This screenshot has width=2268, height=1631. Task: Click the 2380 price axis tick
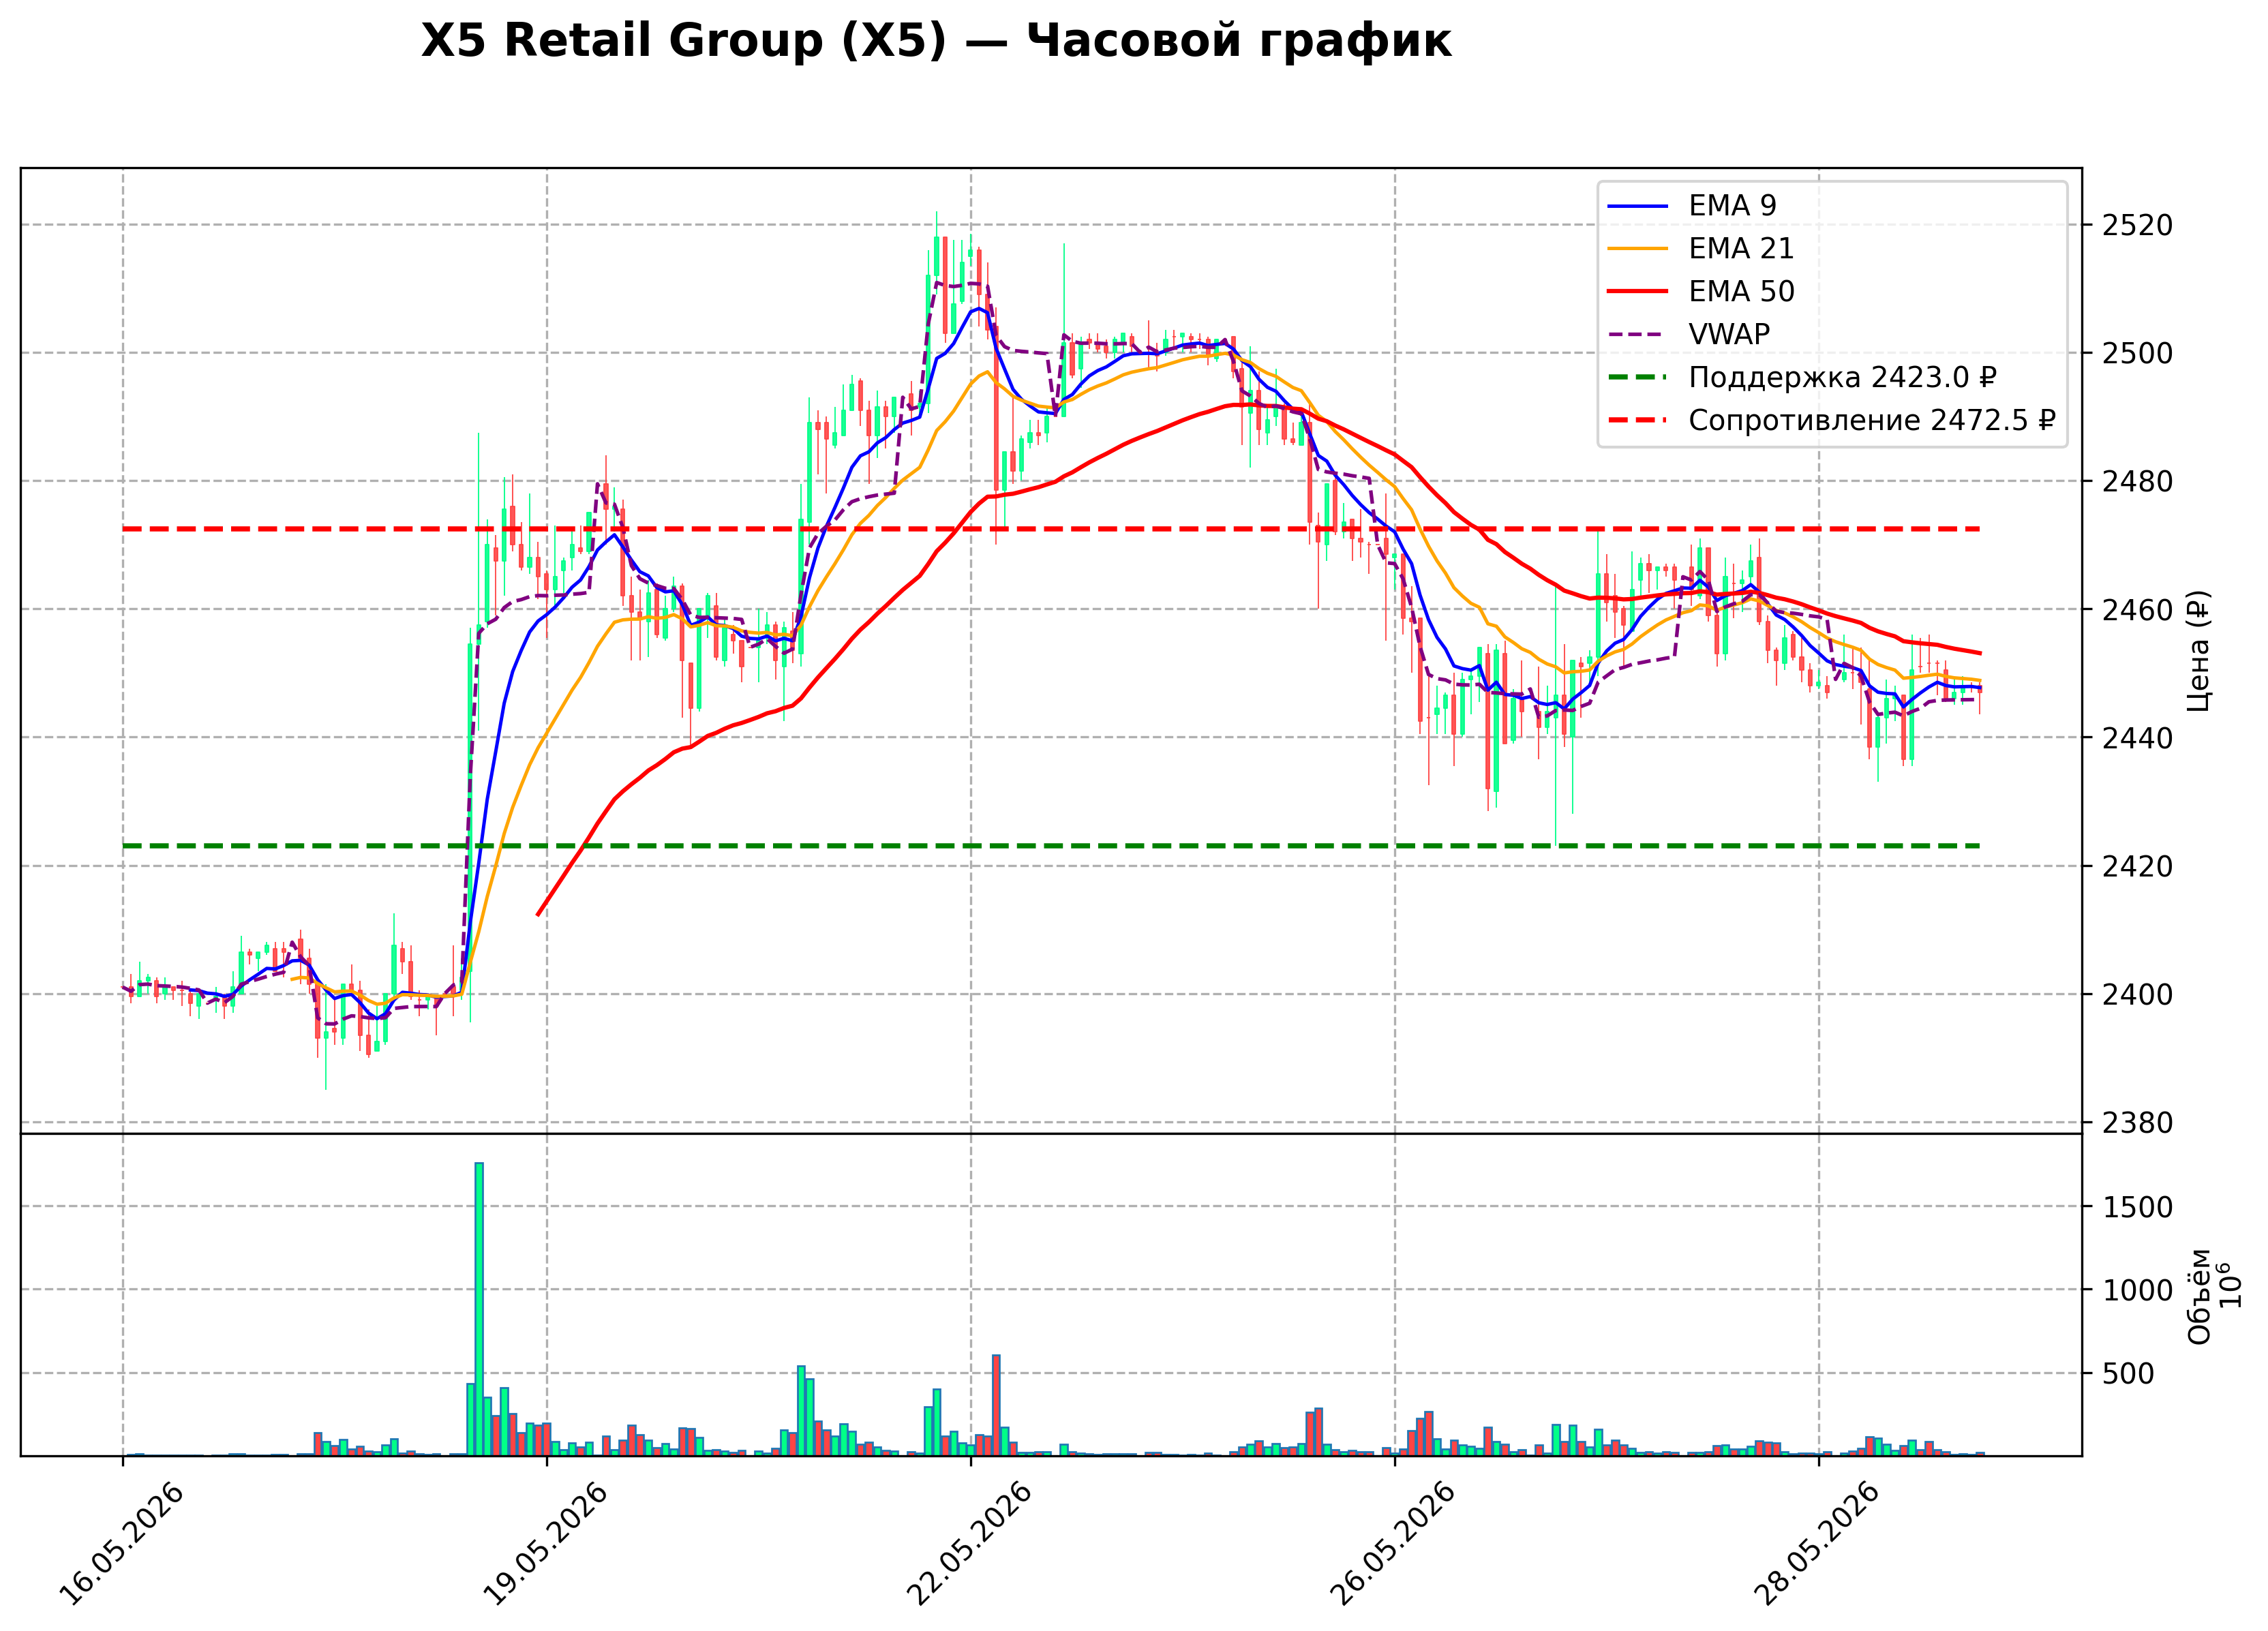tap(2138, 1123)
